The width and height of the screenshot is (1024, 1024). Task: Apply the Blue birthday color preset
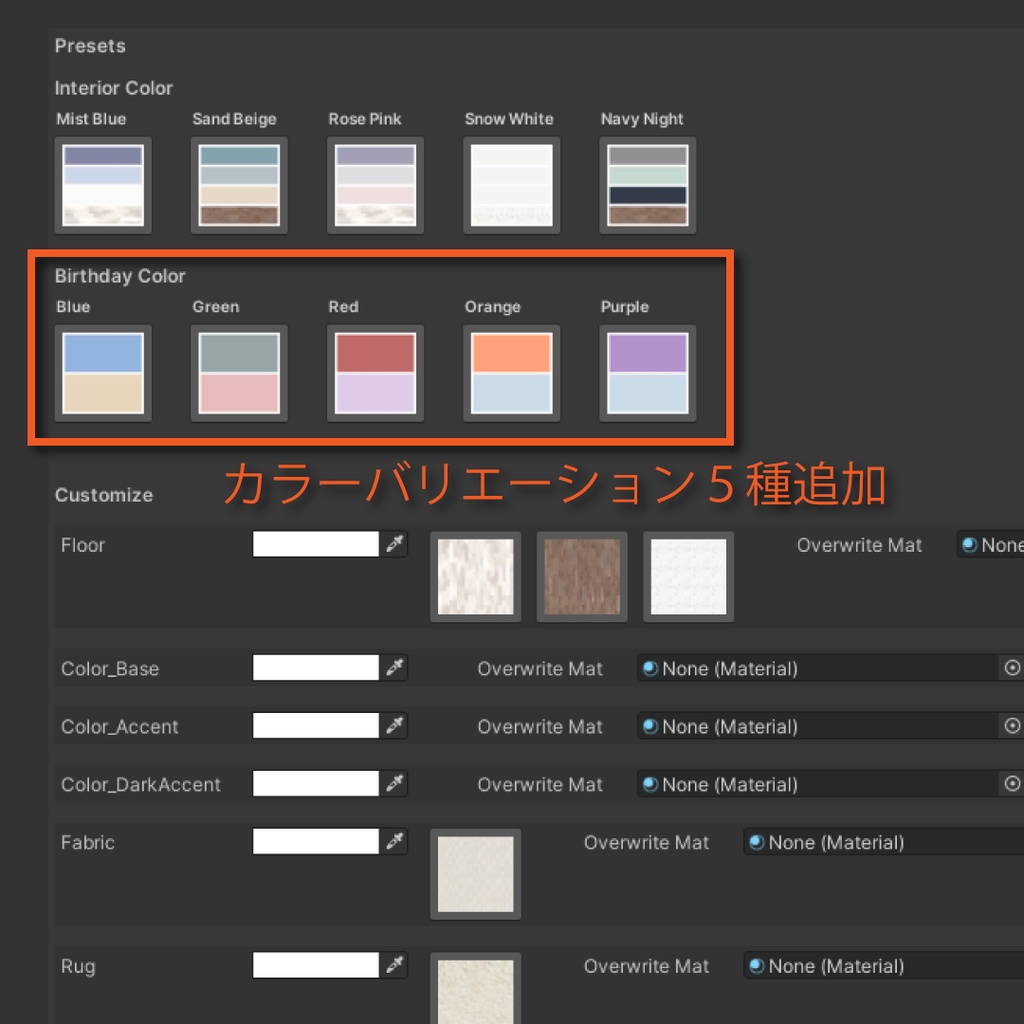click(x=103, y=373)
